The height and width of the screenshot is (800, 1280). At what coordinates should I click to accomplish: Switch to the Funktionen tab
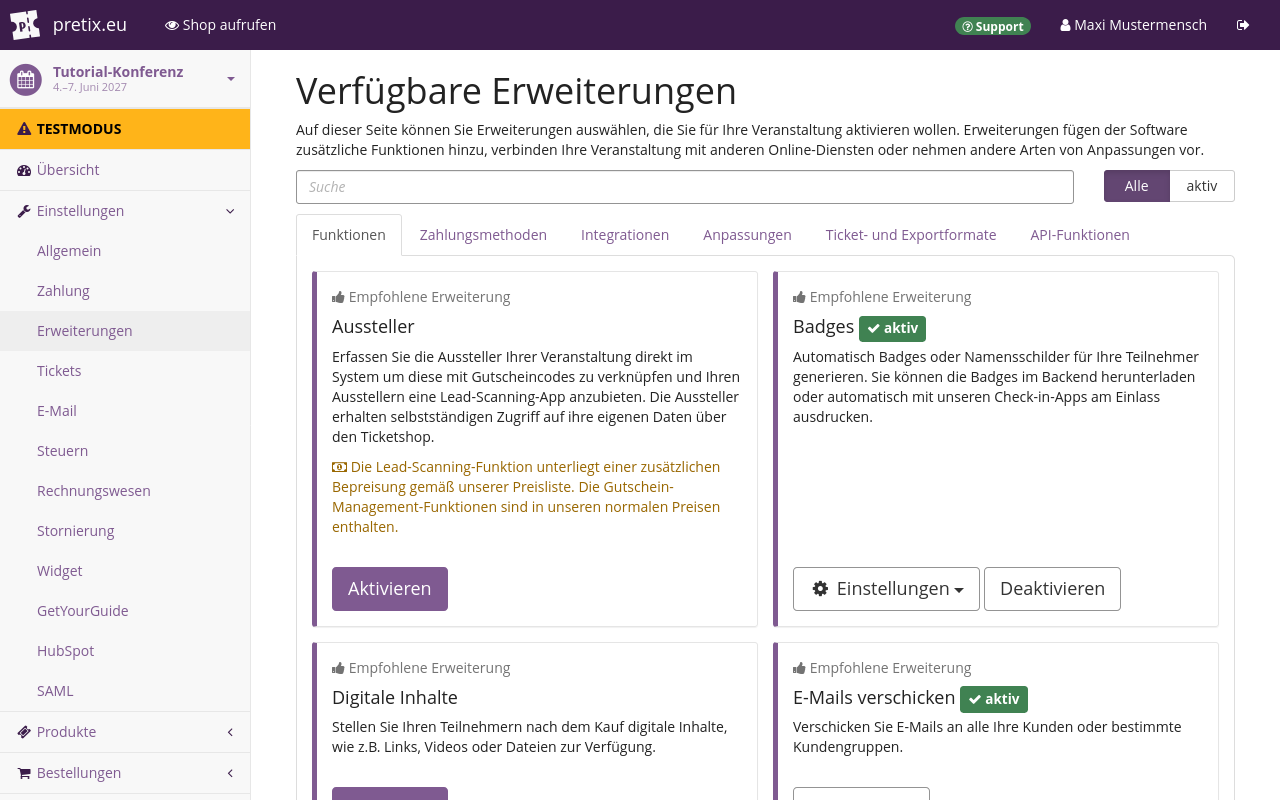coord(349,235)
